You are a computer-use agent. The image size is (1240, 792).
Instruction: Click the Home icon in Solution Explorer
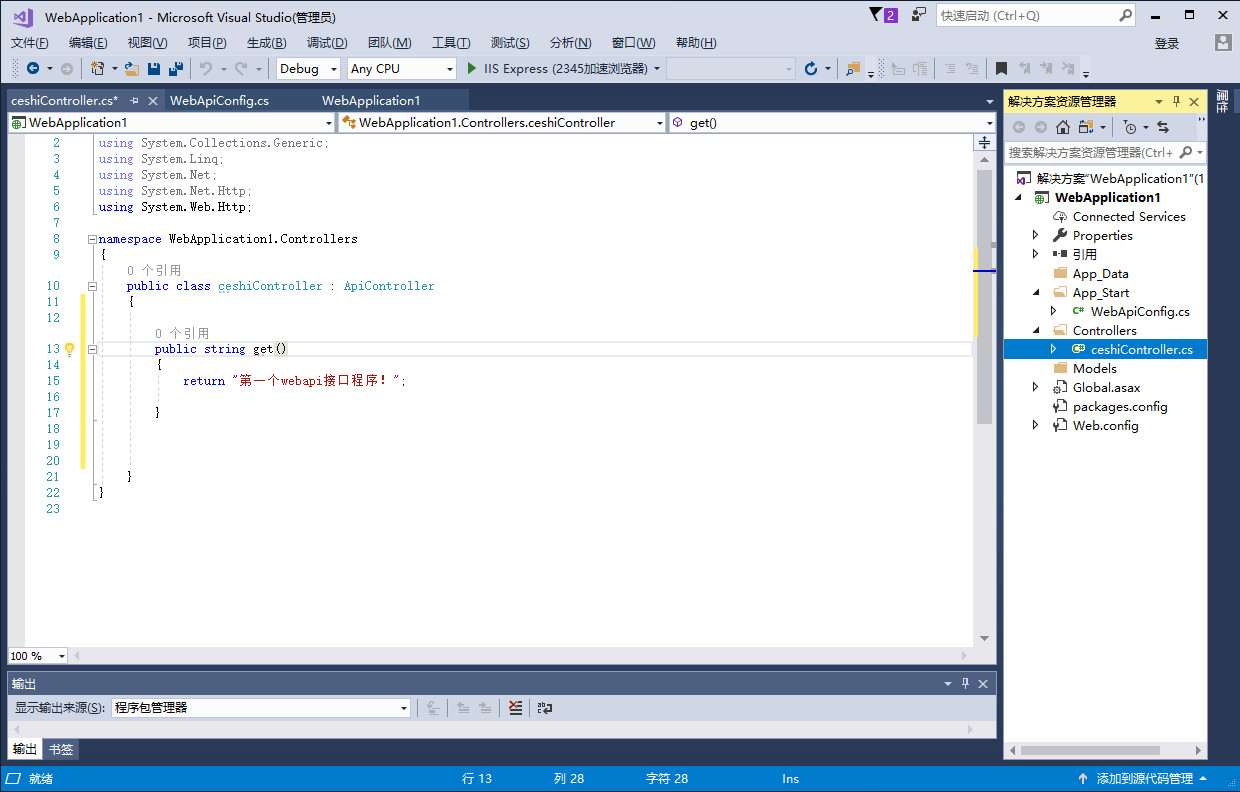(1063, 127)
